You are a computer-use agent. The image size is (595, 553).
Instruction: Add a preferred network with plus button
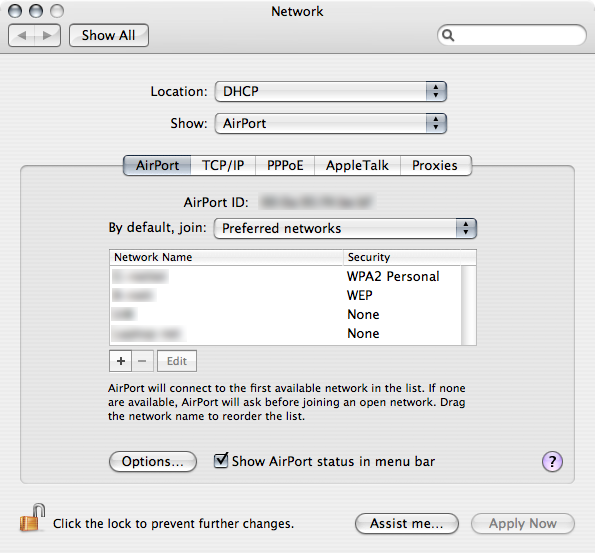point(121,361)
